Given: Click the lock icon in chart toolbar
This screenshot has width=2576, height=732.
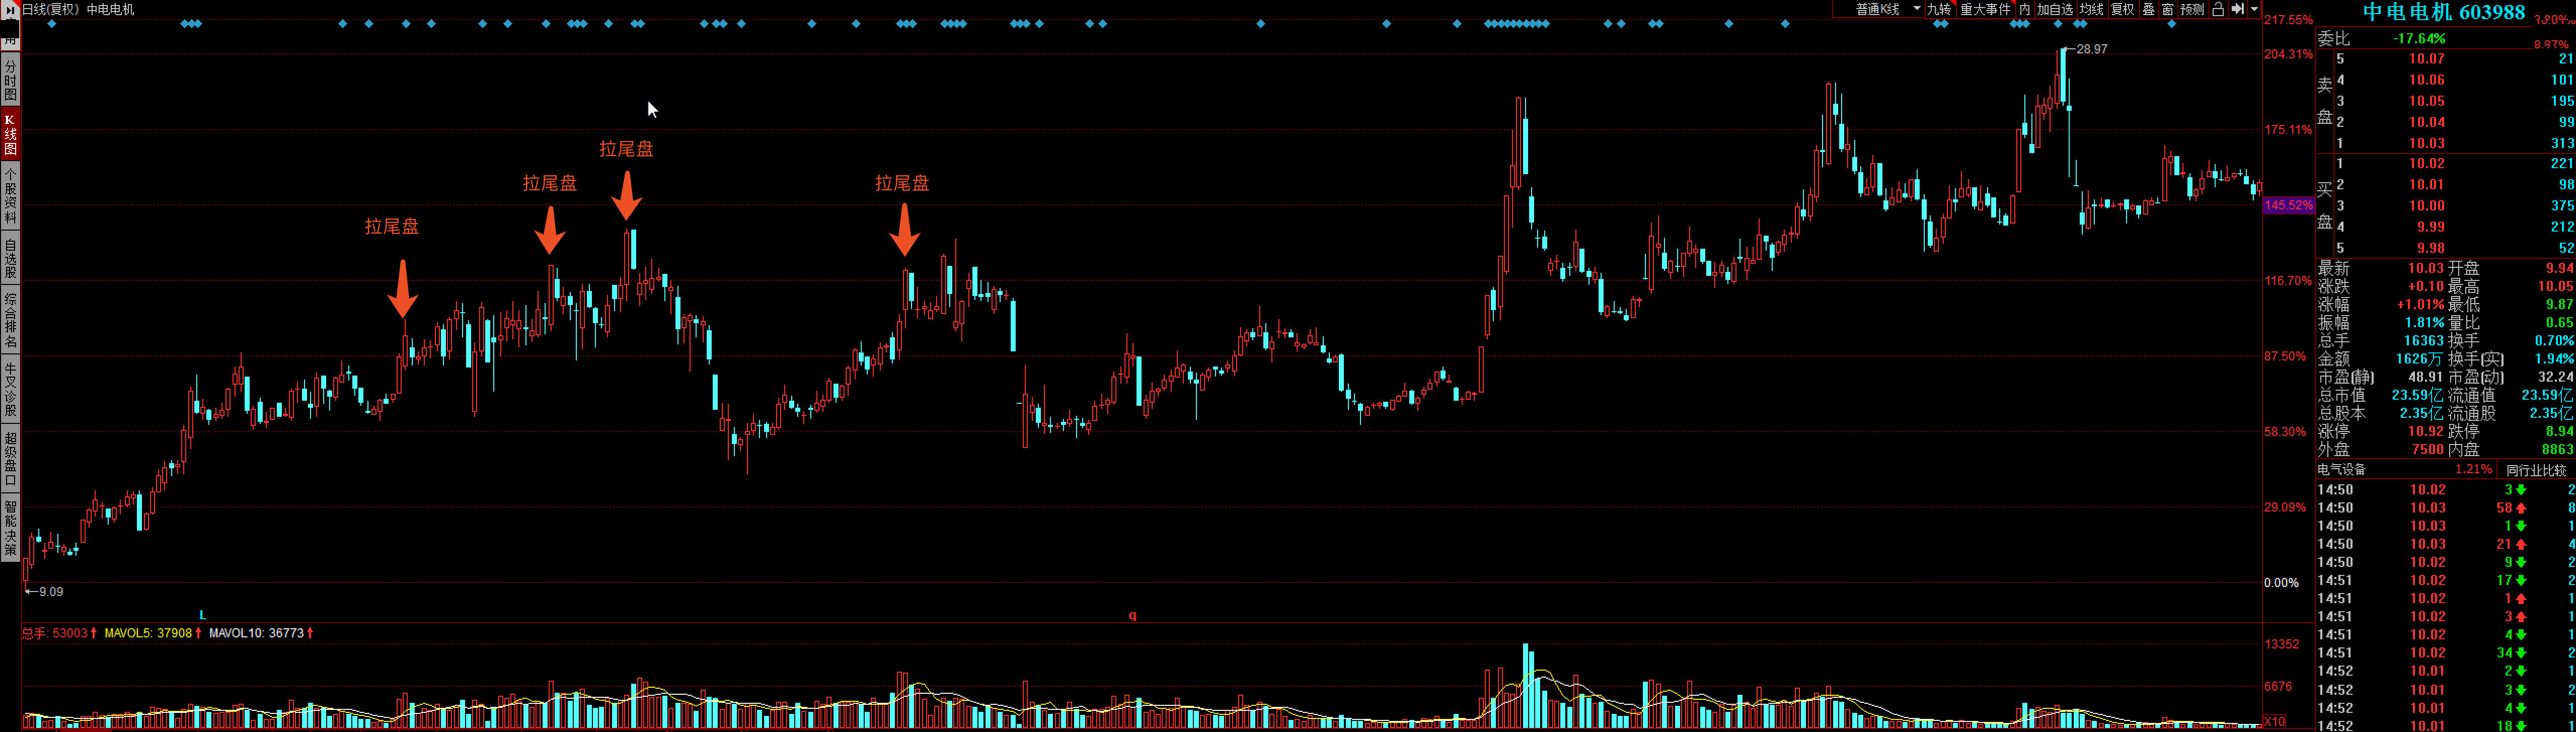Looking at the screenshot, I should [x=2217, y=9].
